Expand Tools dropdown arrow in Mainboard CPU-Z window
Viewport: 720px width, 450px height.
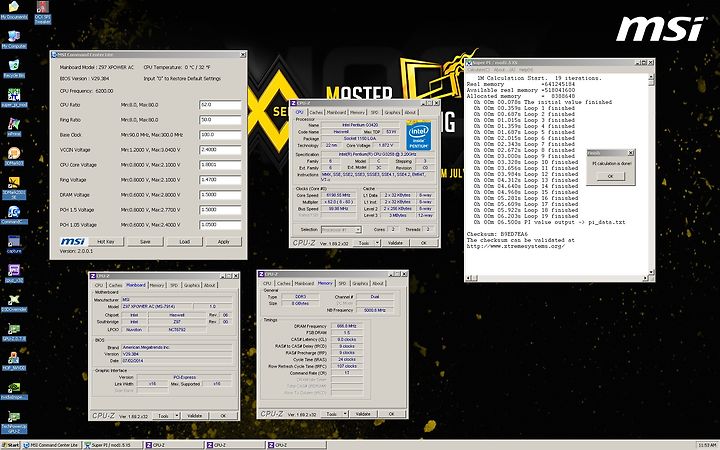pos(177,416)
